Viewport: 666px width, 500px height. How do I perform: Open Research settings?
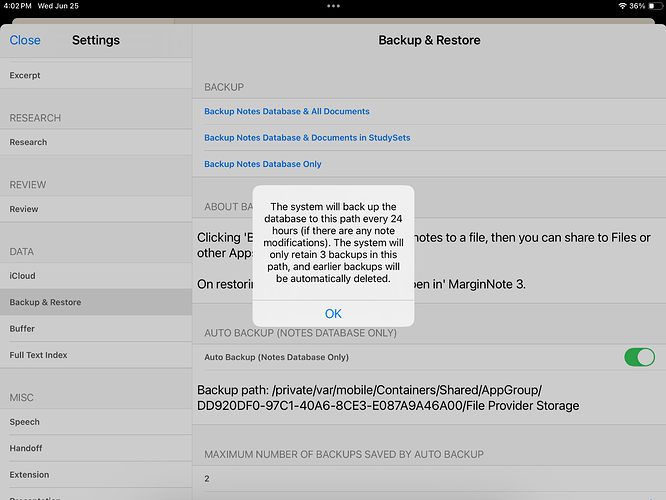point(96,142)
